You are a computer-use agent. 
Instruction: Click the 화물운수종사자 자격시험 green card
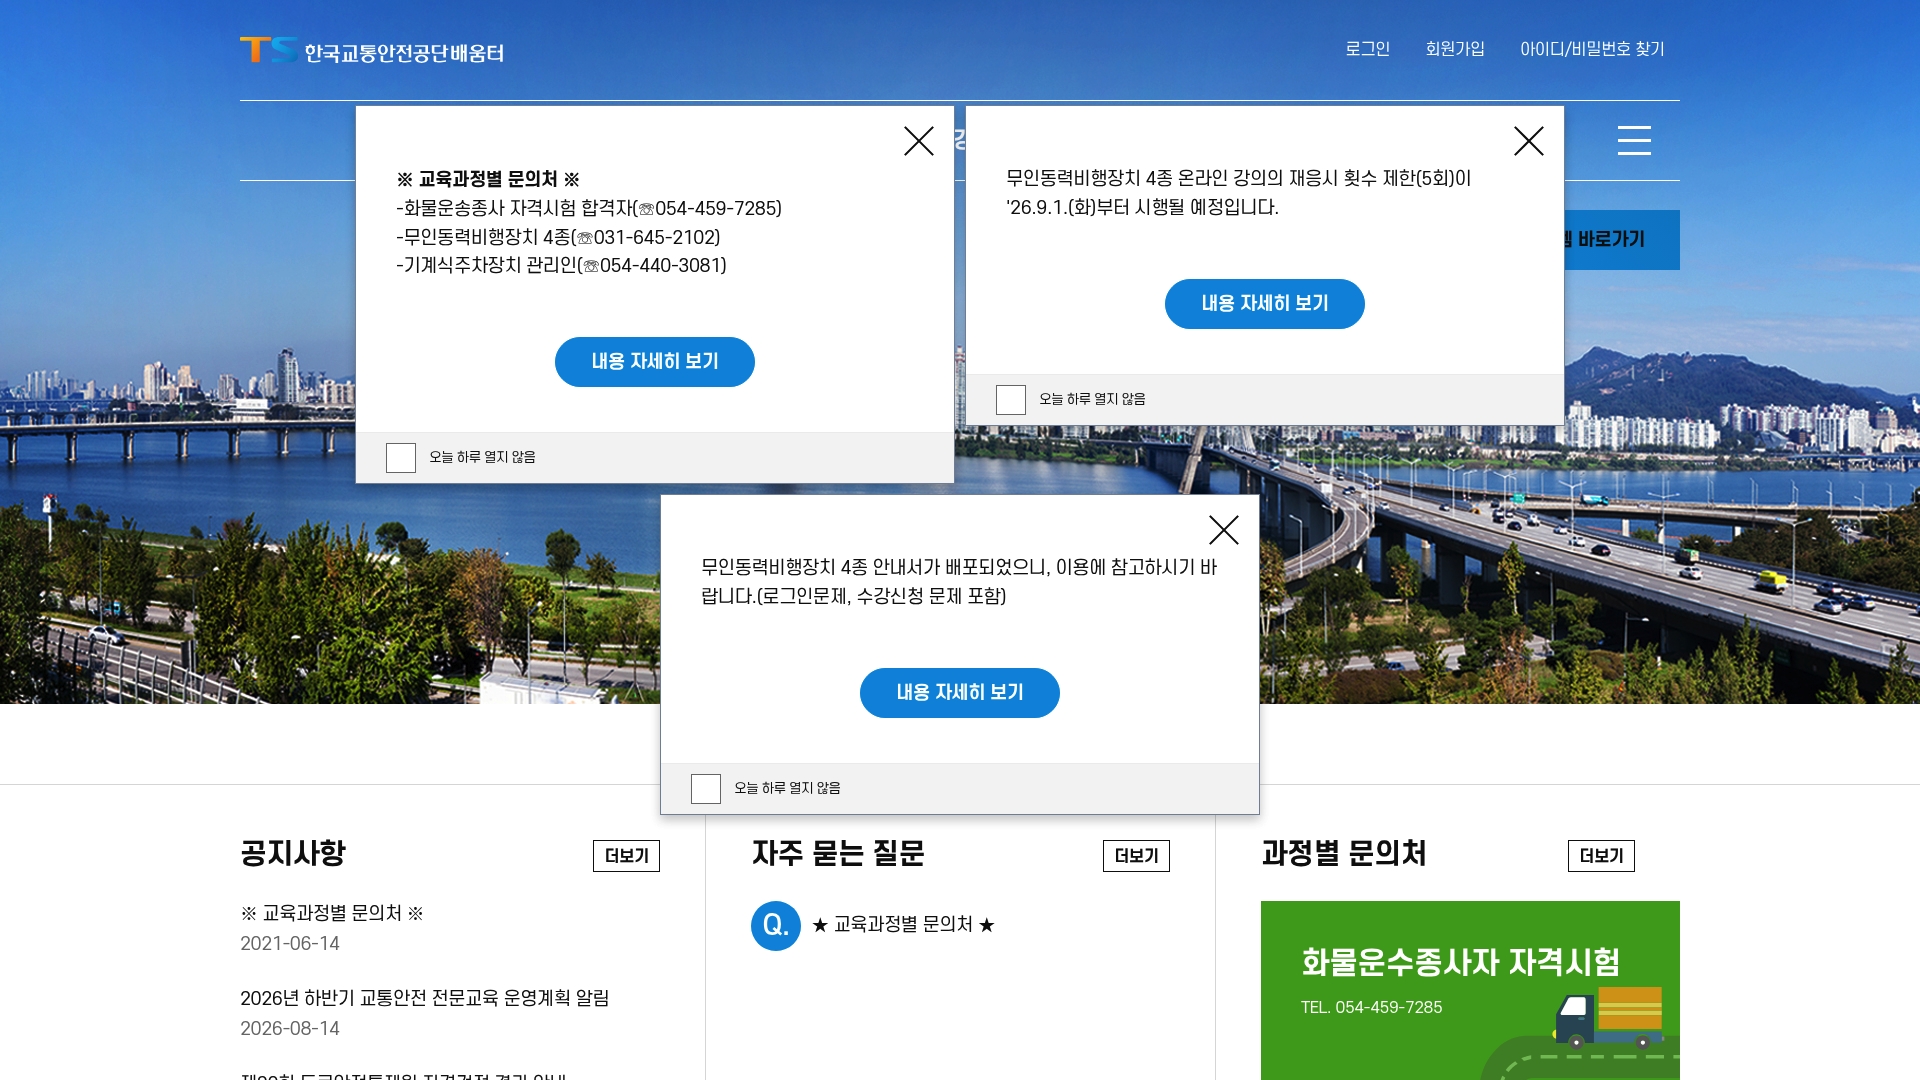coord(1470,990)
